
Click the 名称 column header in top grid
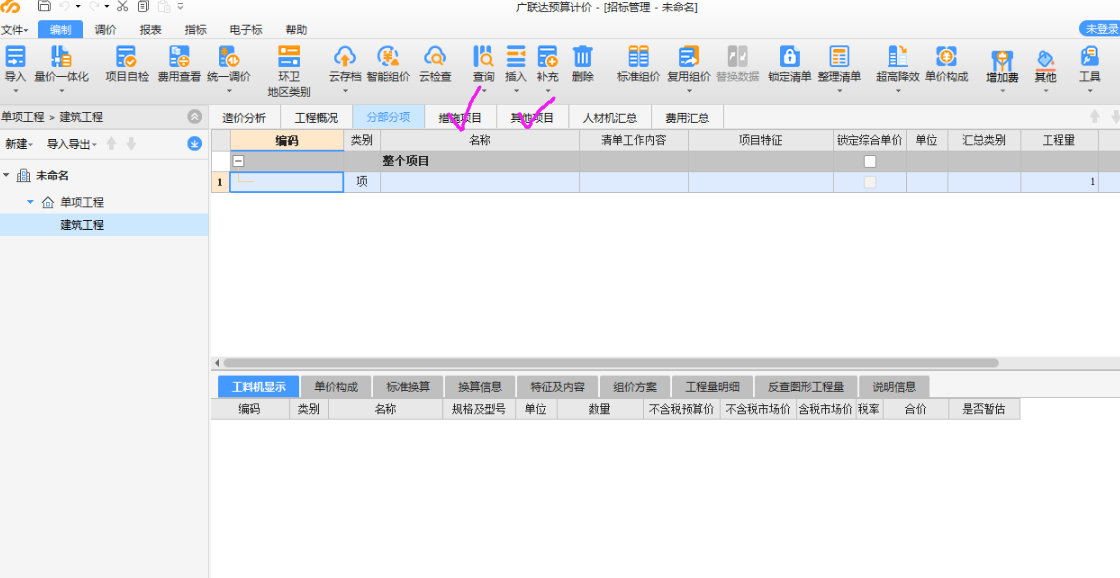[x=480, y=141]
